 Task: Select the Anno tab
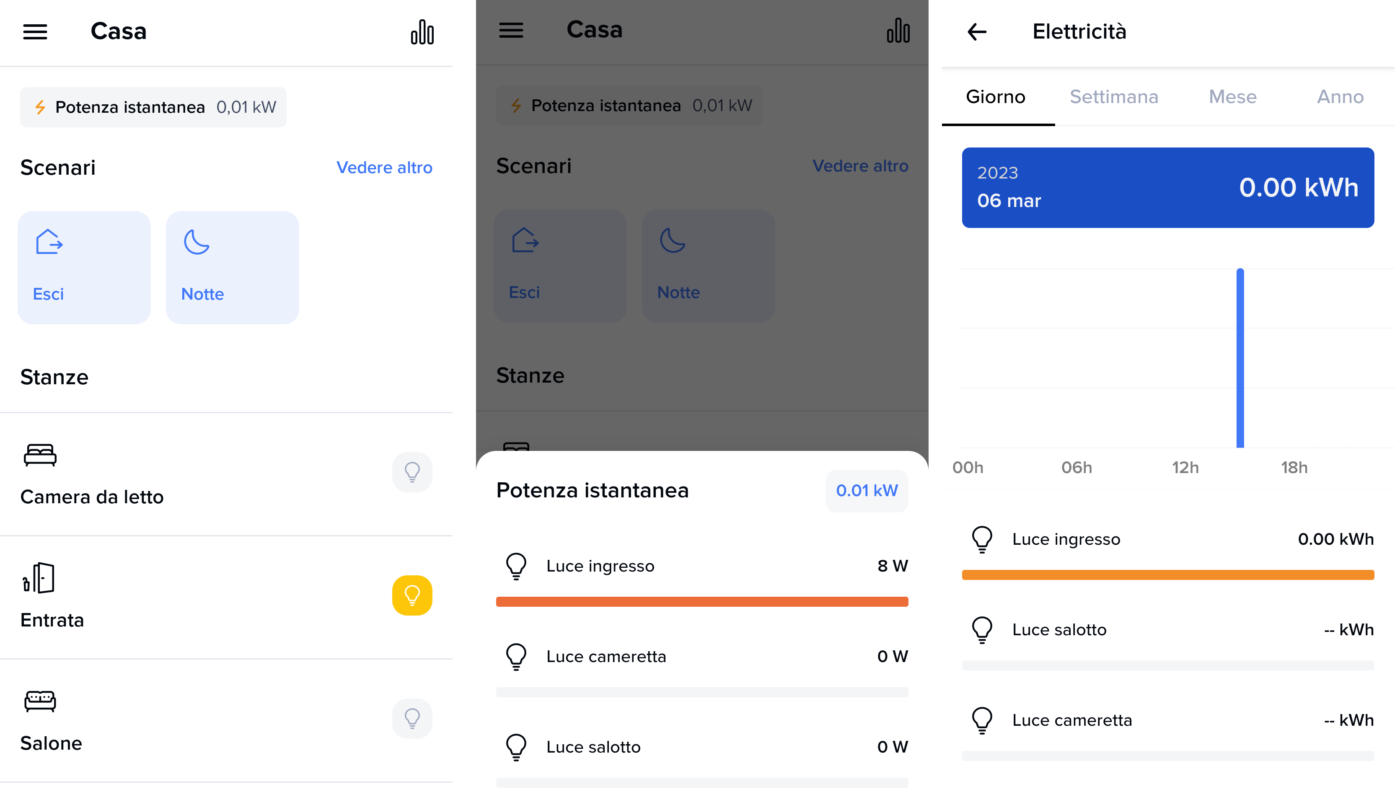1340,97
